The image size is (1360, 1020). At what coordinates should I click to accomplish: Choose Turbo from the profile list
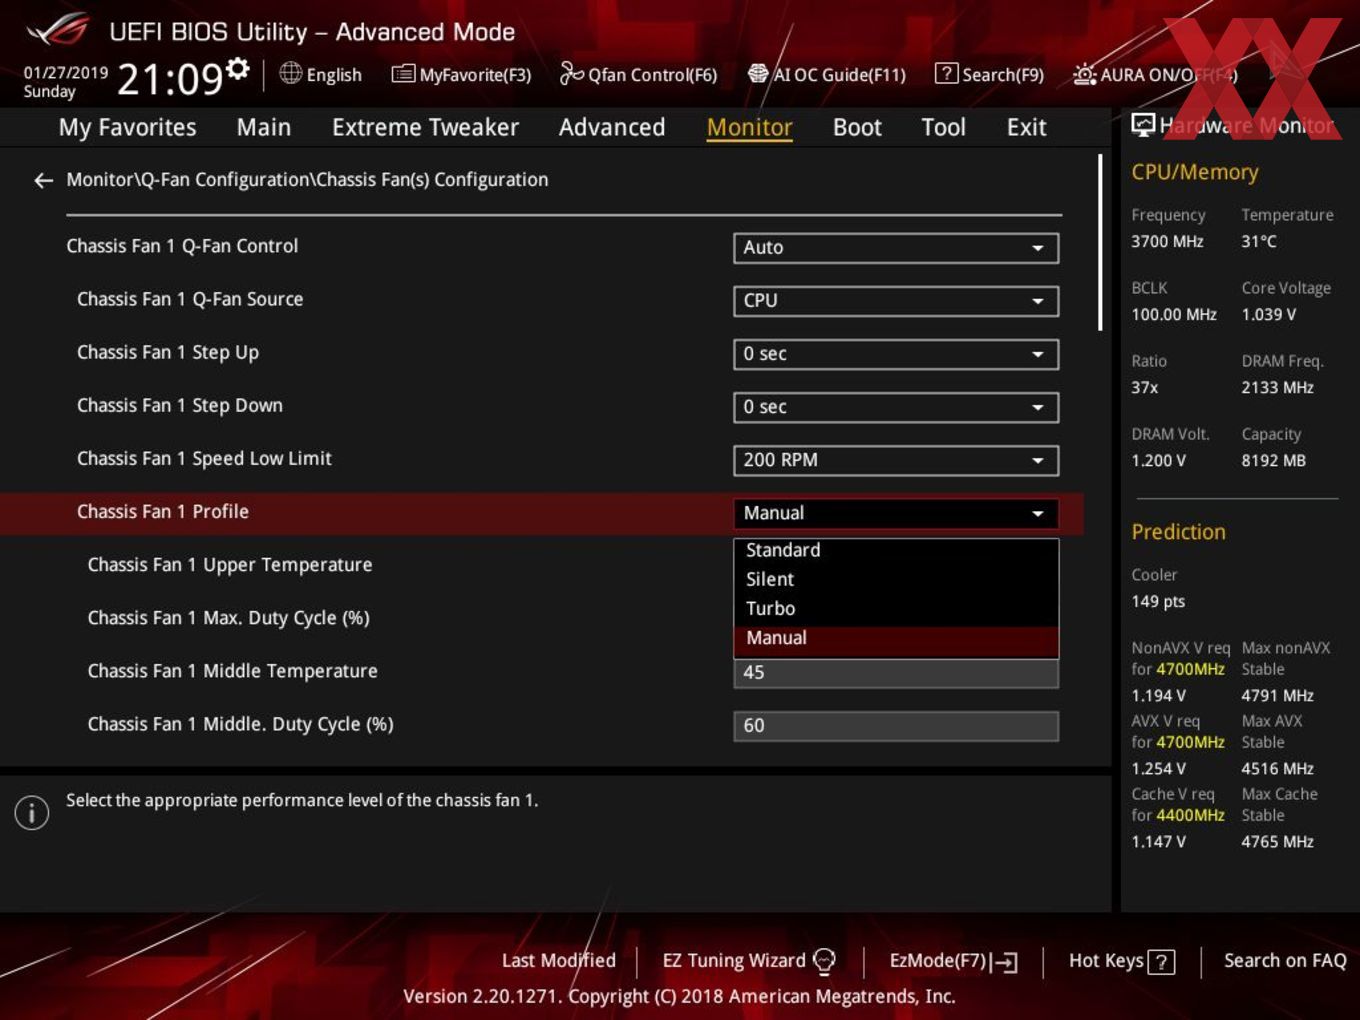[x=896, y=608]
